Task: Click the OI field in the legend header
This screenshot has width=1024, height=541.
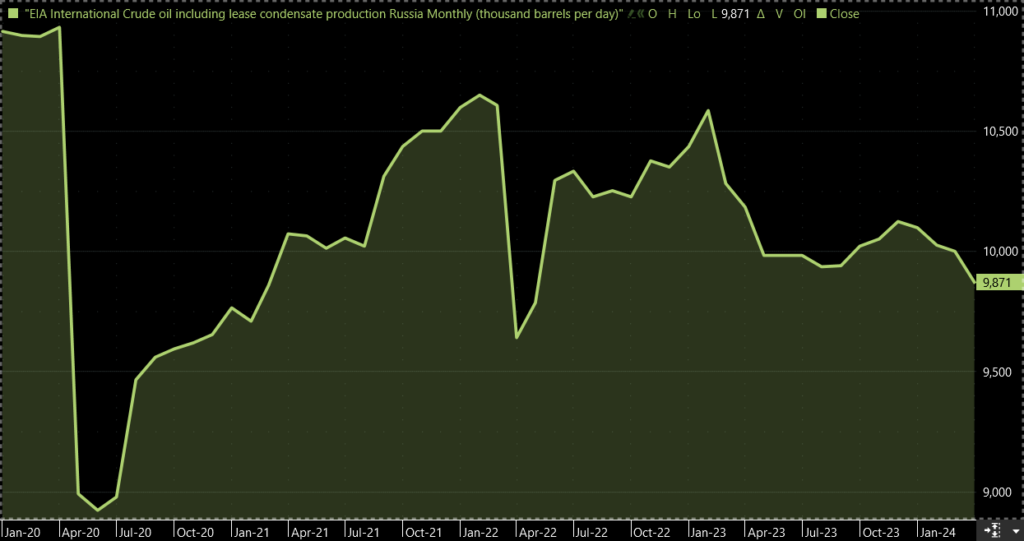Action: [x=800, y=14]
